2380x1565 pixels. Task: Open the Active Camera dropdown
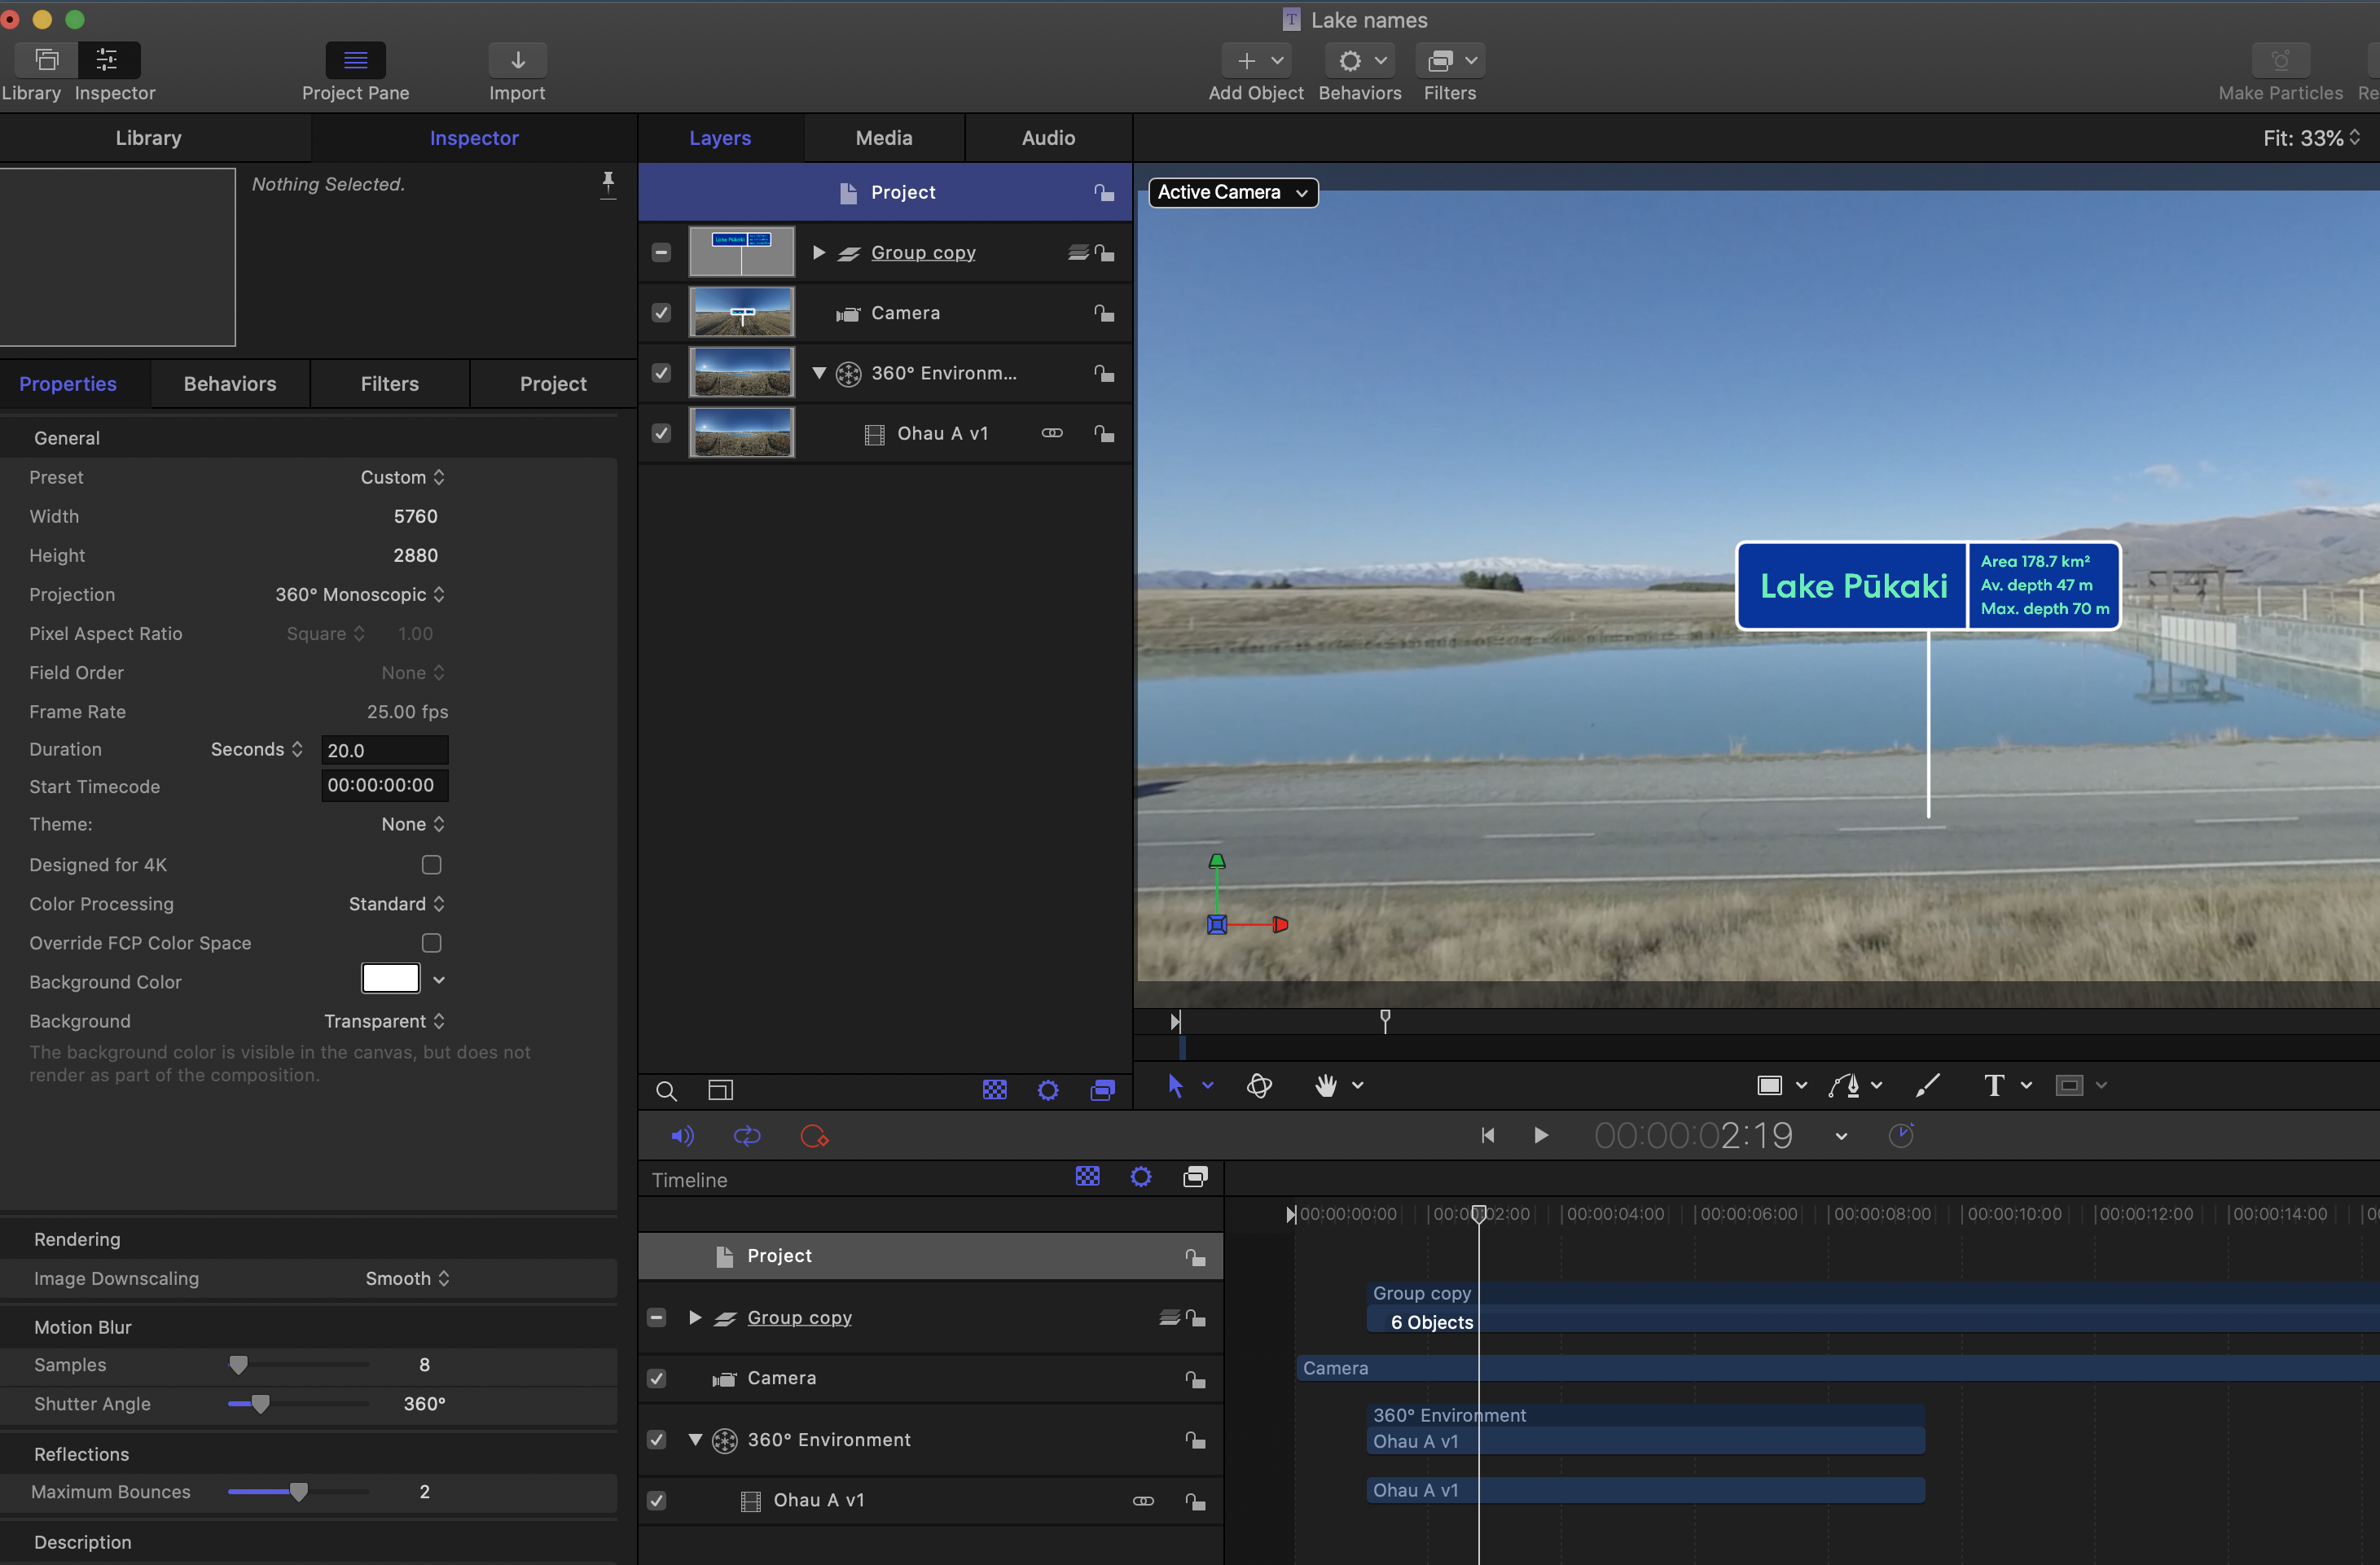click(x=1232, y=192)
